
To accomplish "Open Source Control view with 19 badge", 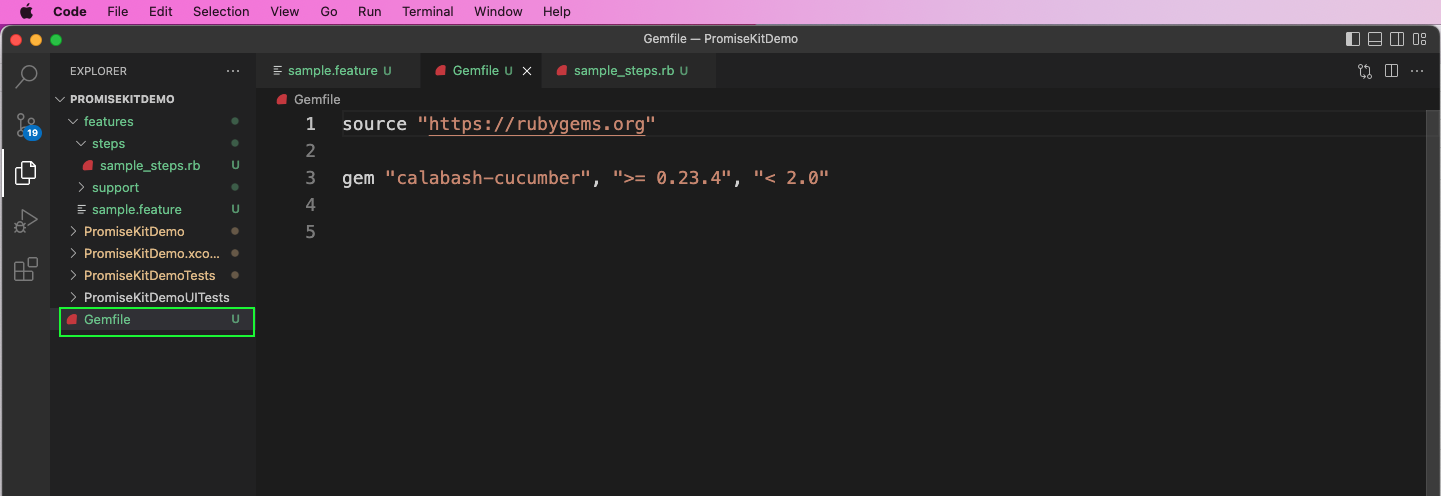I will click(26, 125).
